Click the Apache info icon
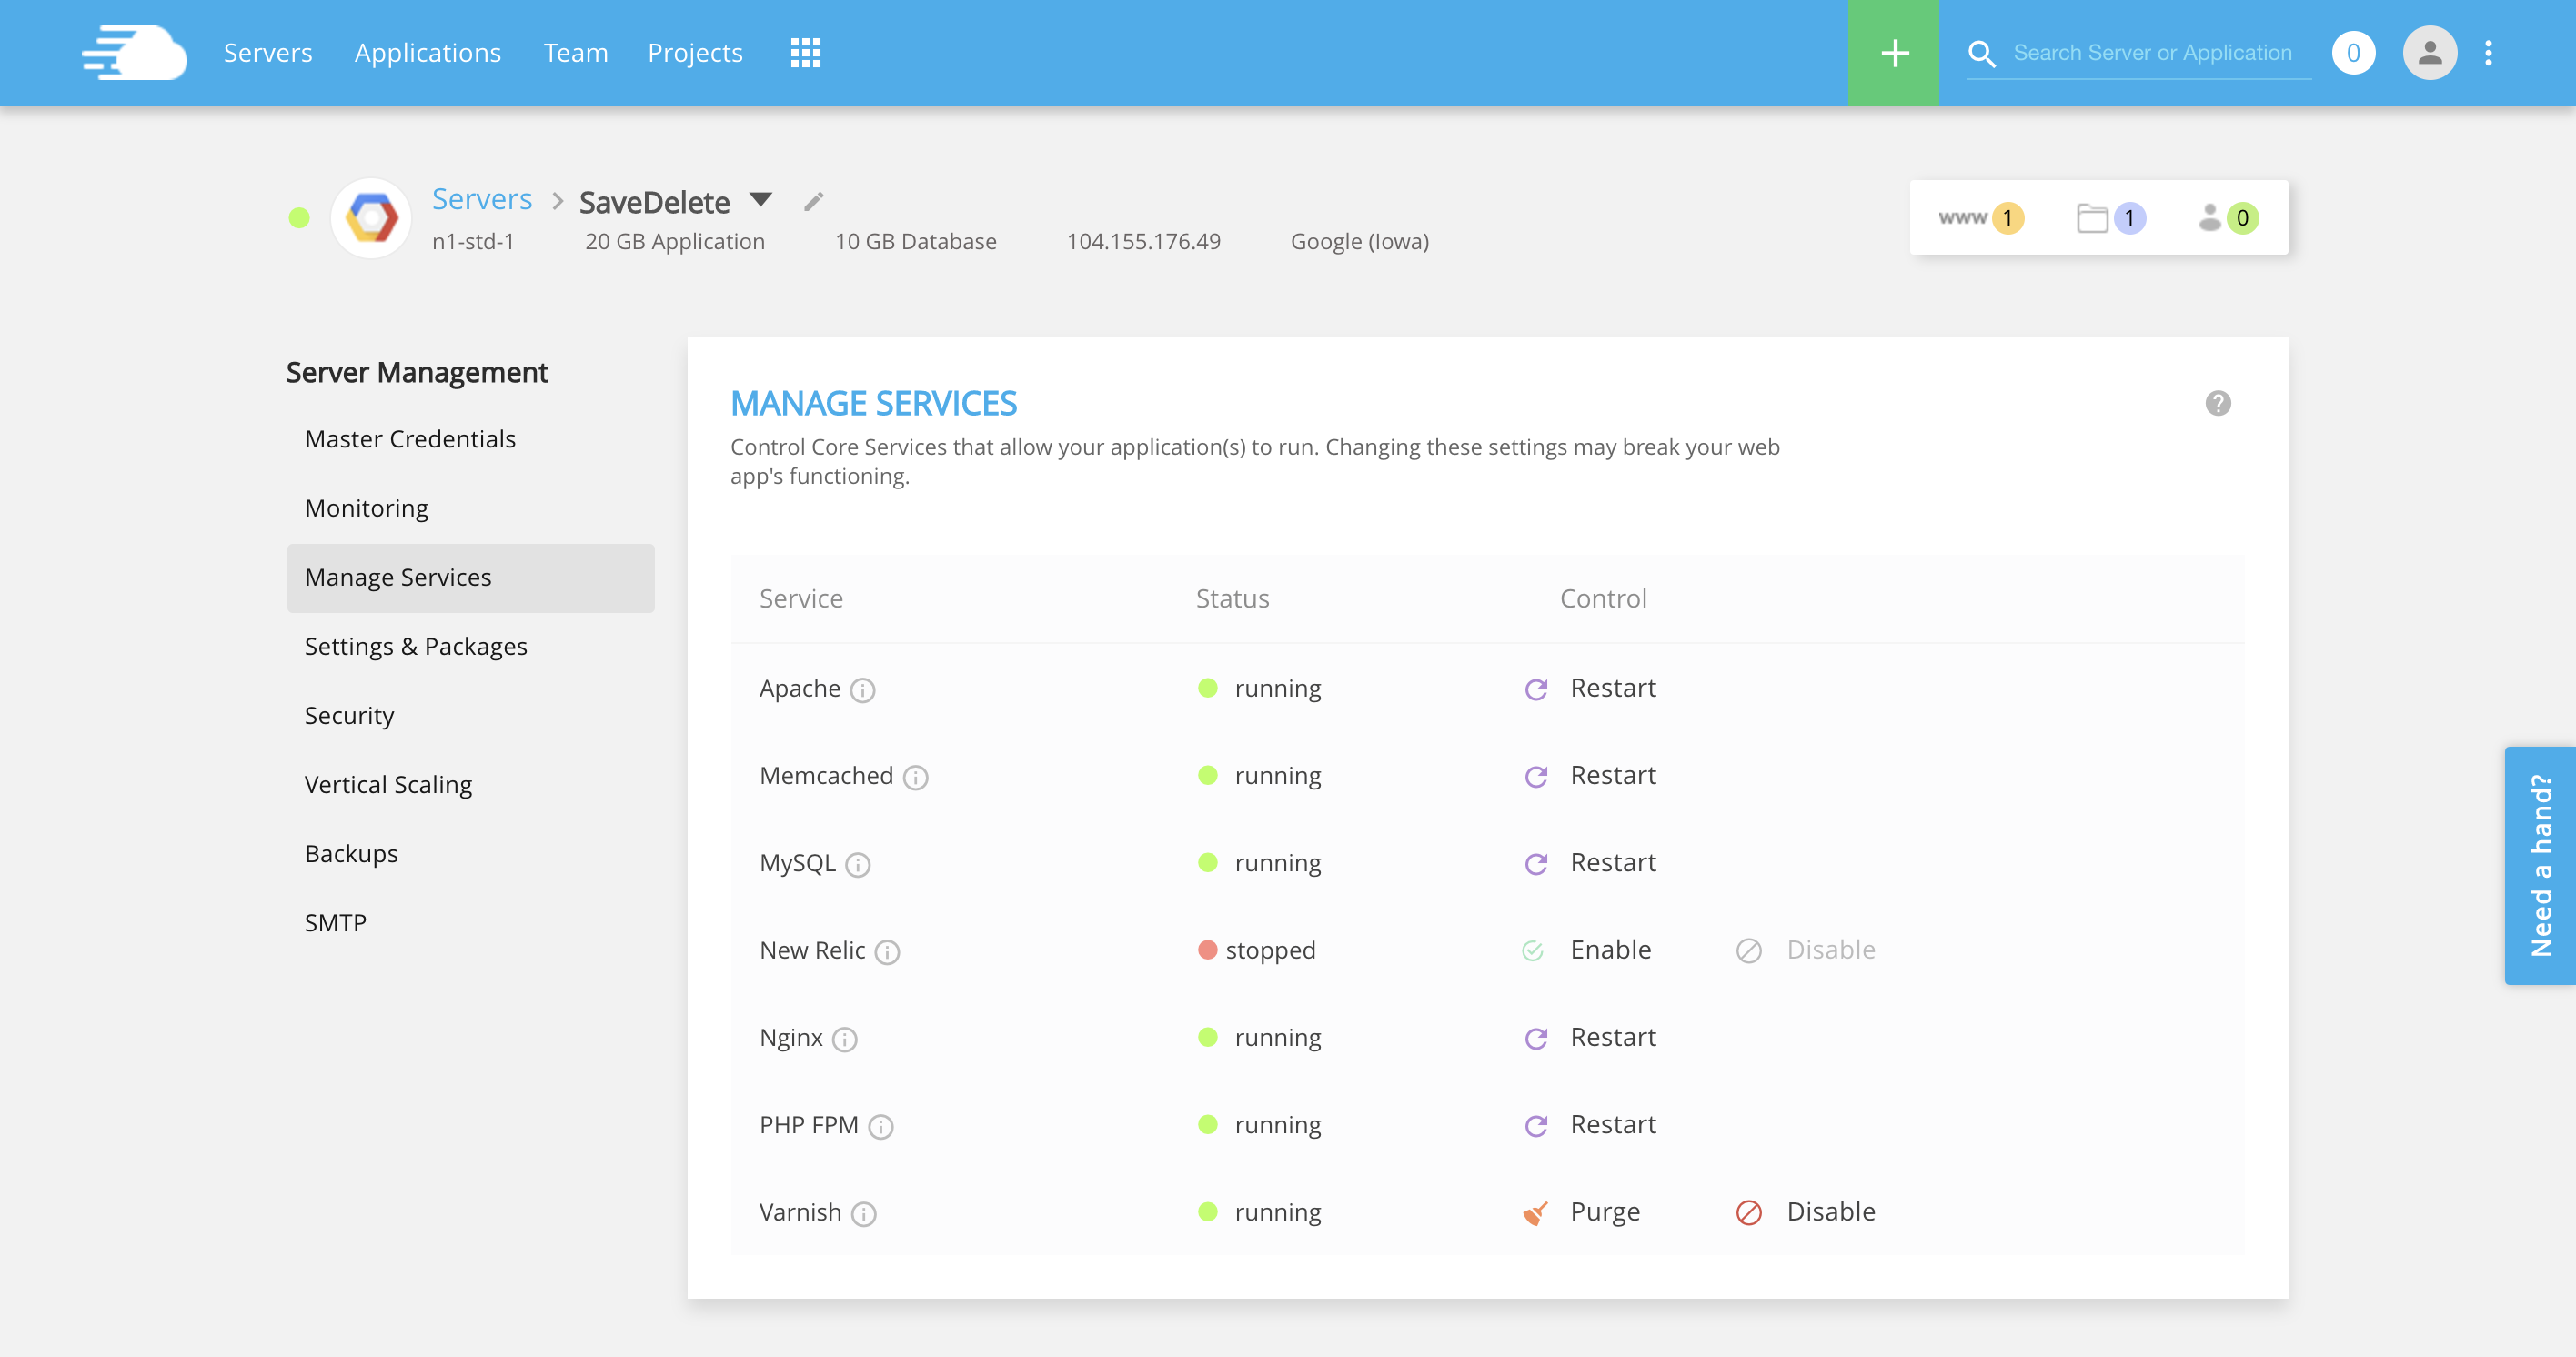2576x1357 pixels. 862,690
